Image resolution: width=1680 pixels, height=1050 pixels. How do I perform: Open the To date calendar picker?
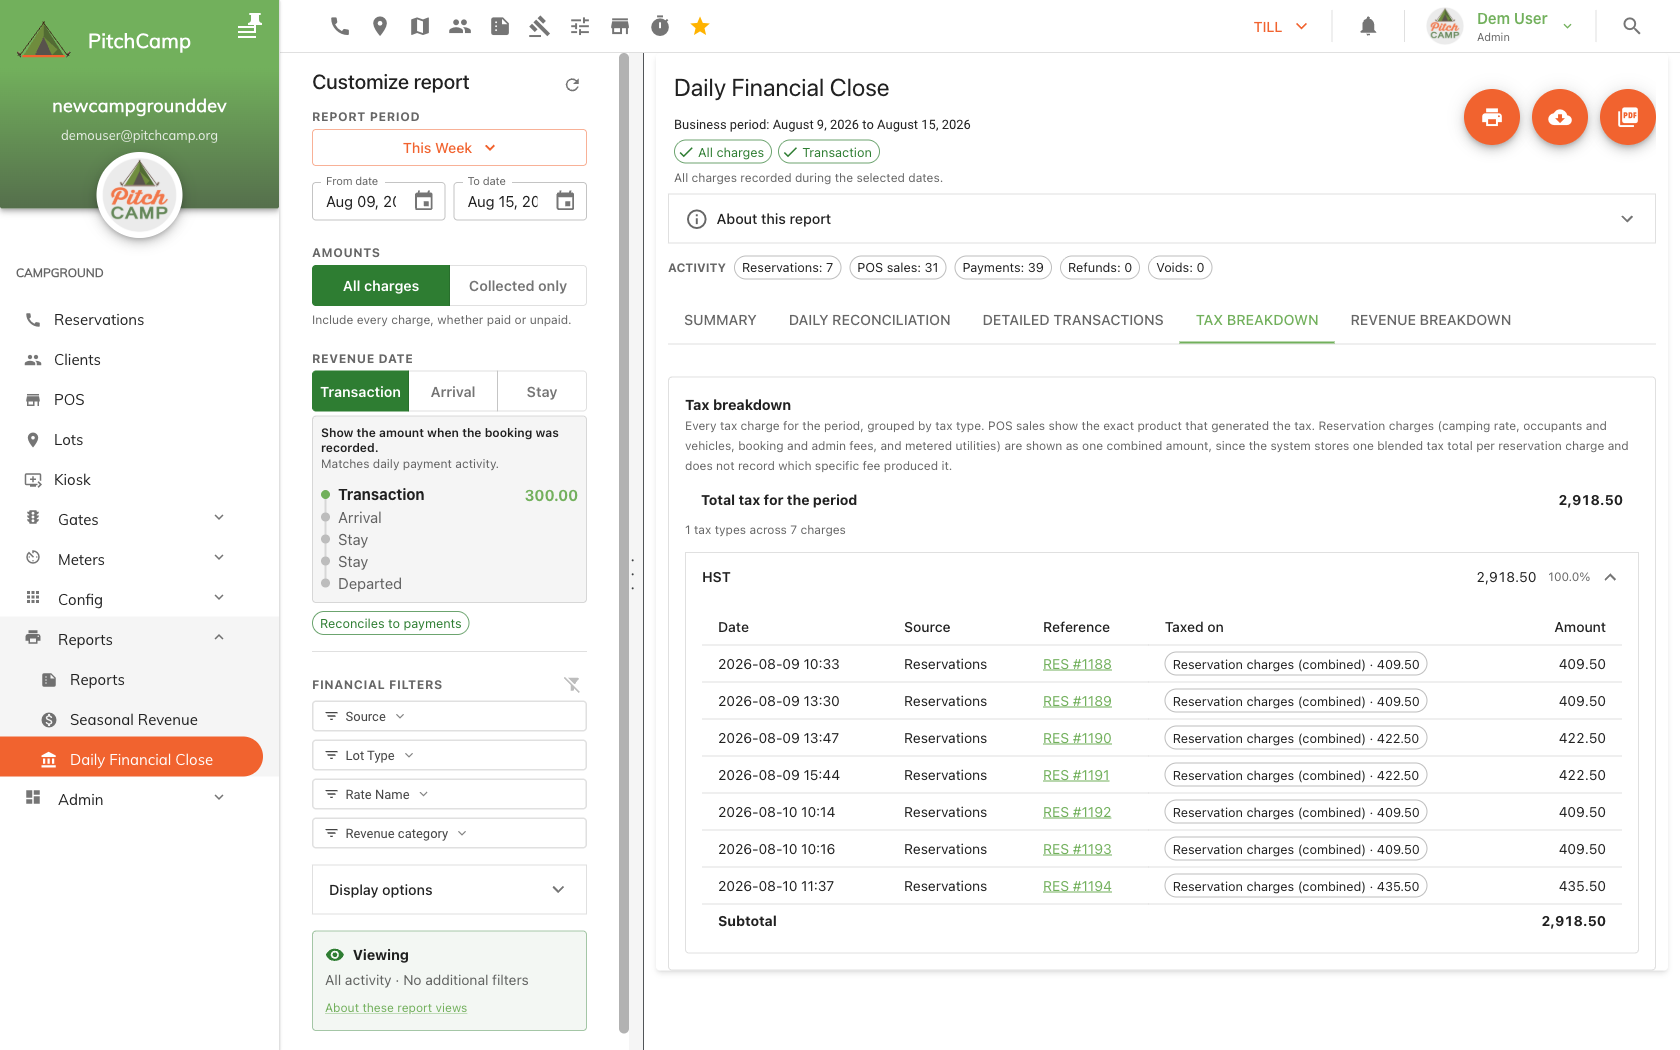coord(565,201)
